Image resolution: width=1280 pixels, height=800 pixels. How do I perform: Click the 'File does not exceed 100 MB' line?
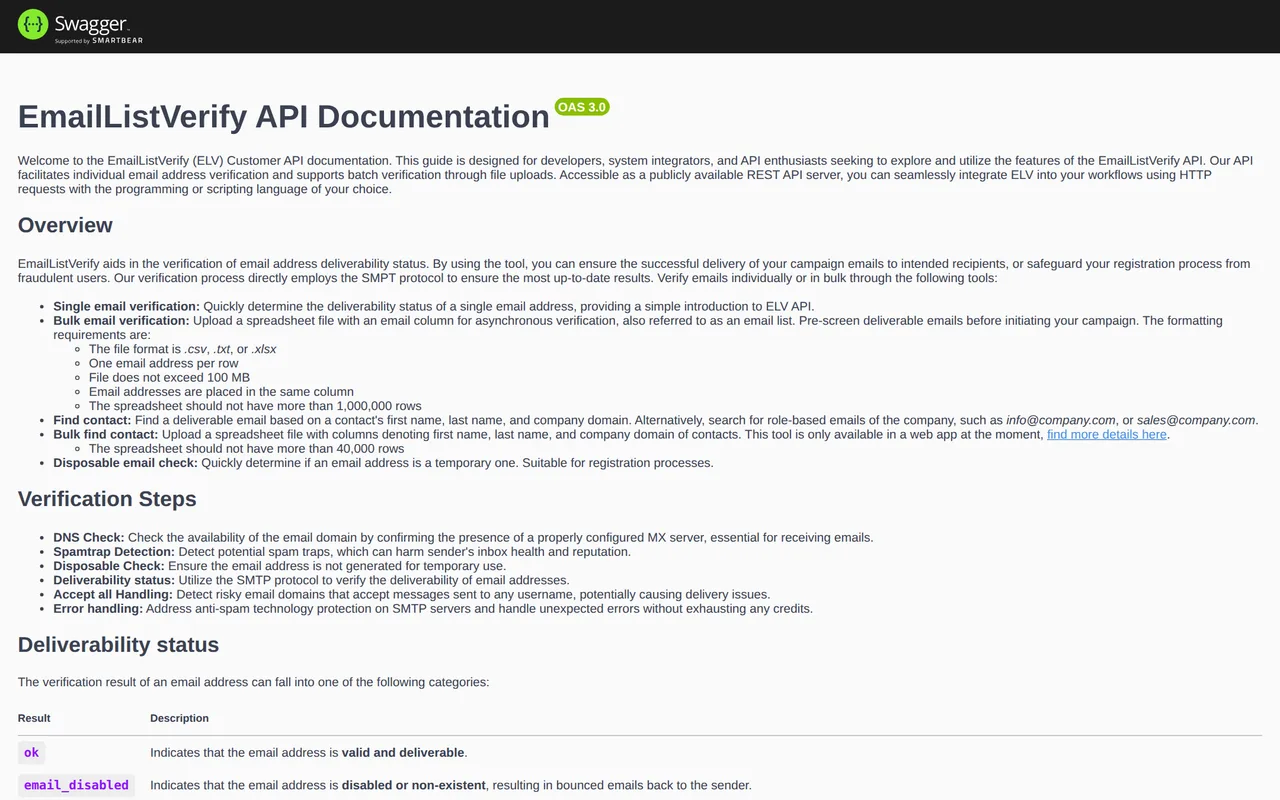pyautogui.click(x=169, y=378)
